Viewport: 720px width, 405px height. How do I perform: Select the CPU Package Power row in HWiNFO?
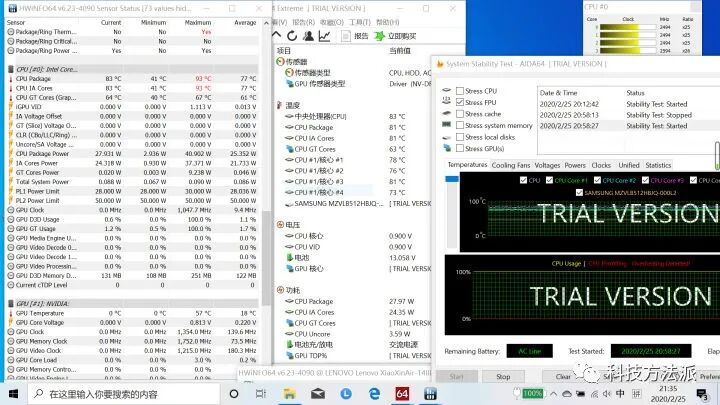133,154
